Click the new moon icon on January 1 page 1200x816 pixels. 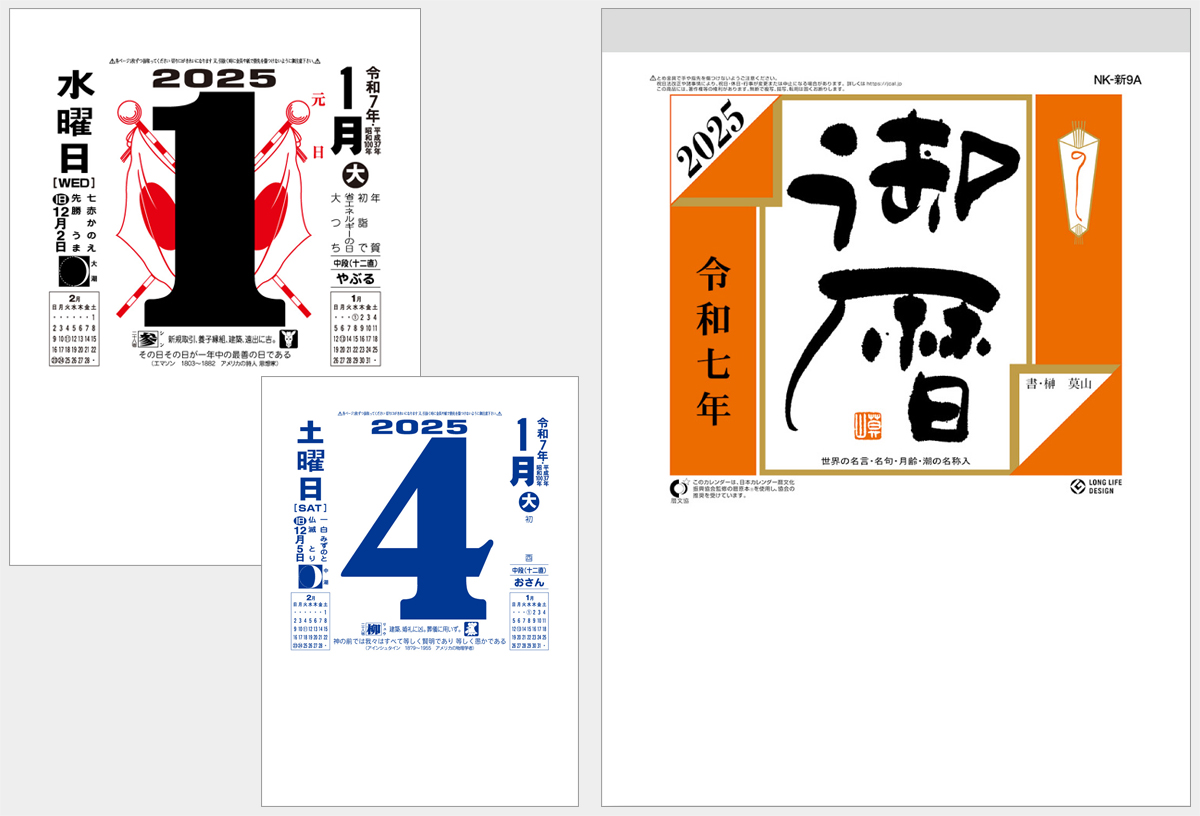74,271
